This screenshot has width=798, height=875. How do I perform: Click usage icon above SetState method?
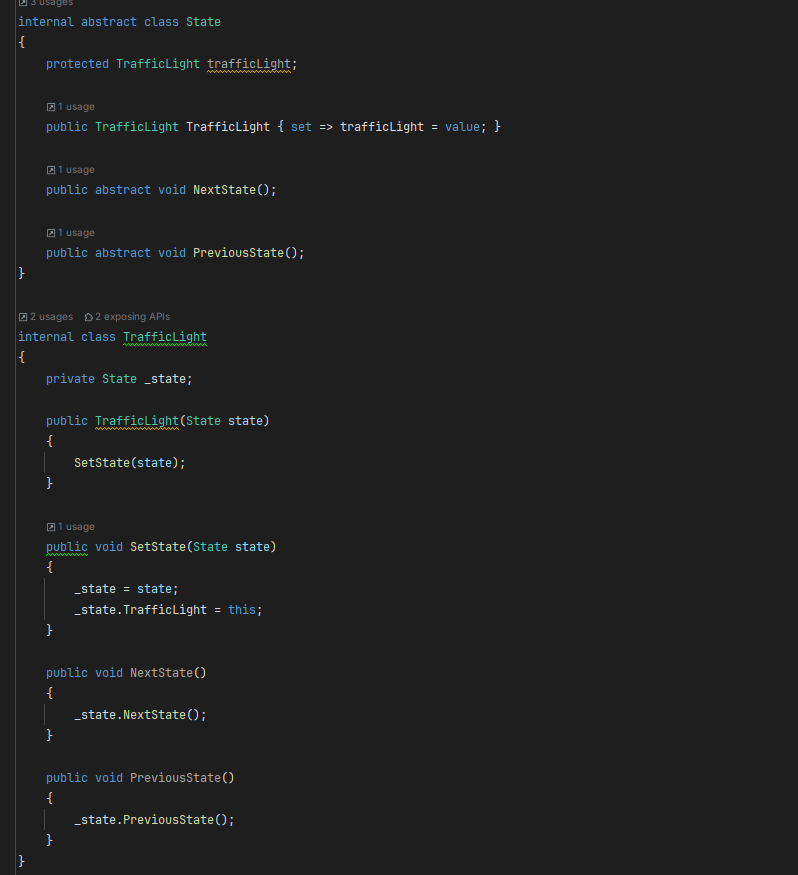pos(51,527)
